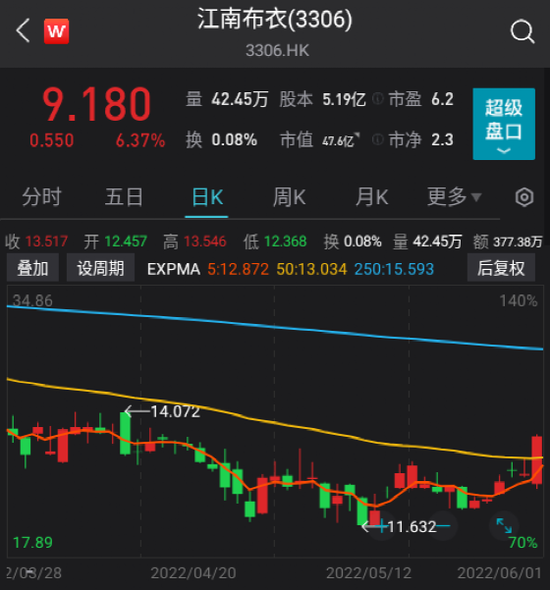The image size is (550, 590).
Task: Switch to the 周K tab
Action: pyautogui.click(x=289, y=197)
